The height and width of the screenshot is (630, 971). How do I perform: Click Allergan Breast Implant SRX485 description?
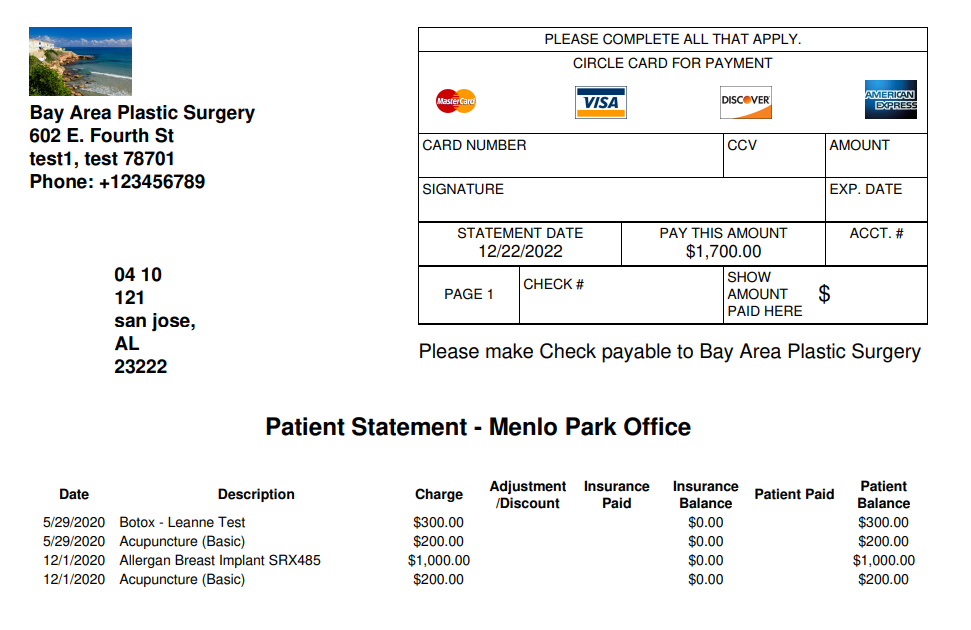point(220,560)
